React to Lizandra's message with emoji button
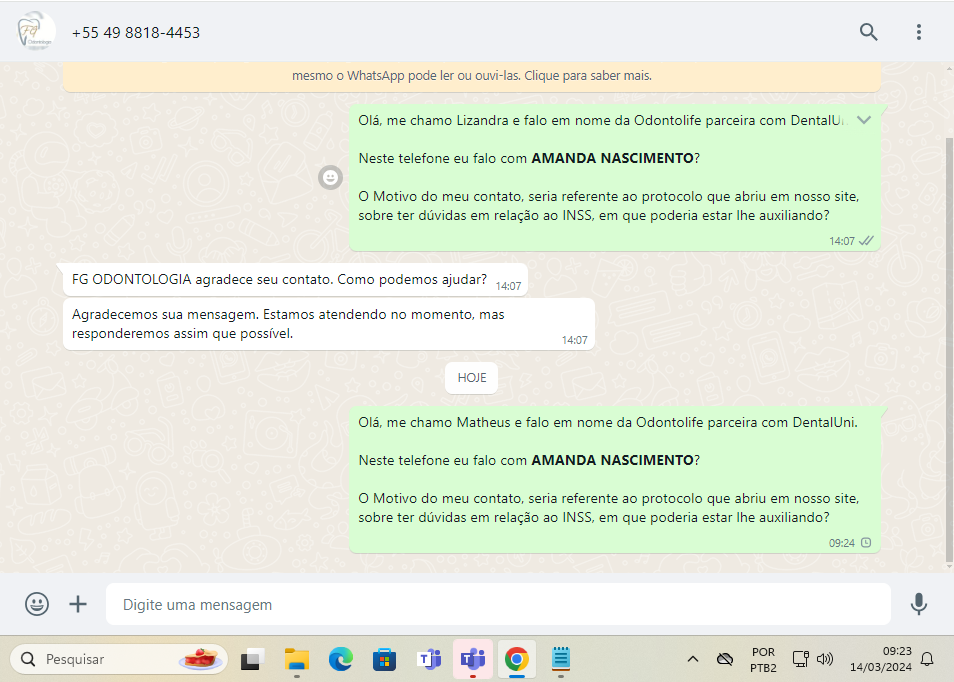This screenshot has width=954, height=682. (x=330, y=177)
